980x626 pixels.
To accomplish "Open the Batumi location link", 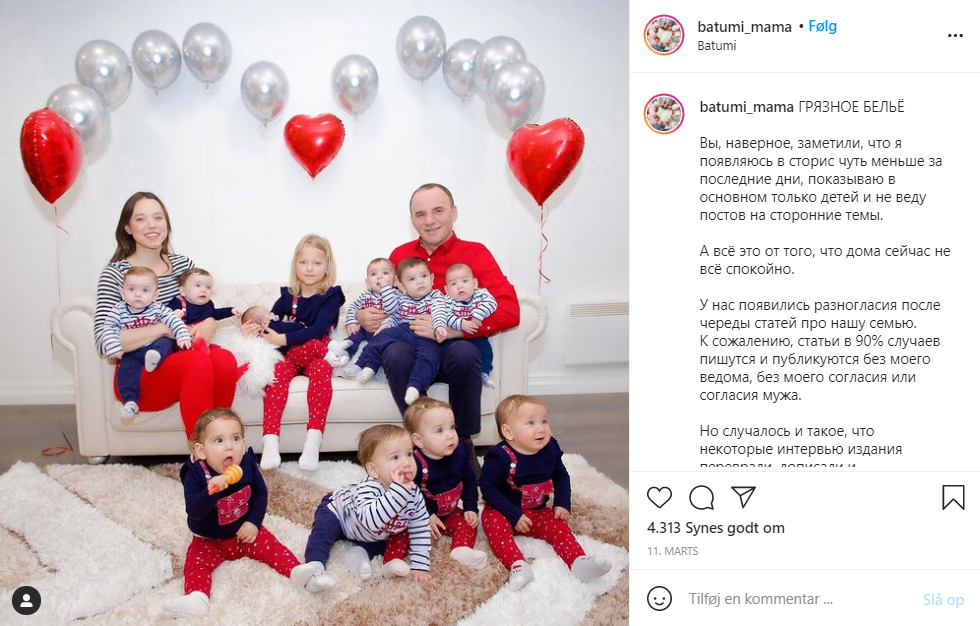I will 717,46.
